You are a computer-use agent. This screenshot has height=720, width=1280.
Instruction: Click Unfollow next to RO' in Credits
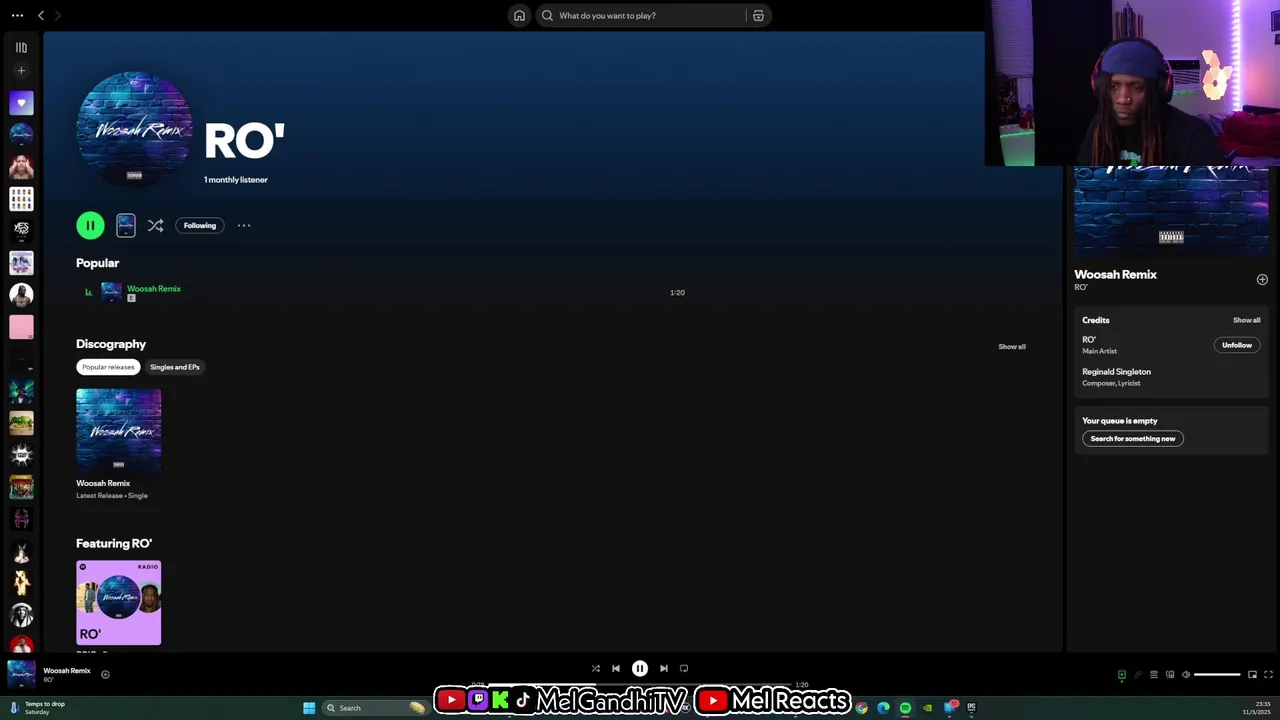(1237, 345)
